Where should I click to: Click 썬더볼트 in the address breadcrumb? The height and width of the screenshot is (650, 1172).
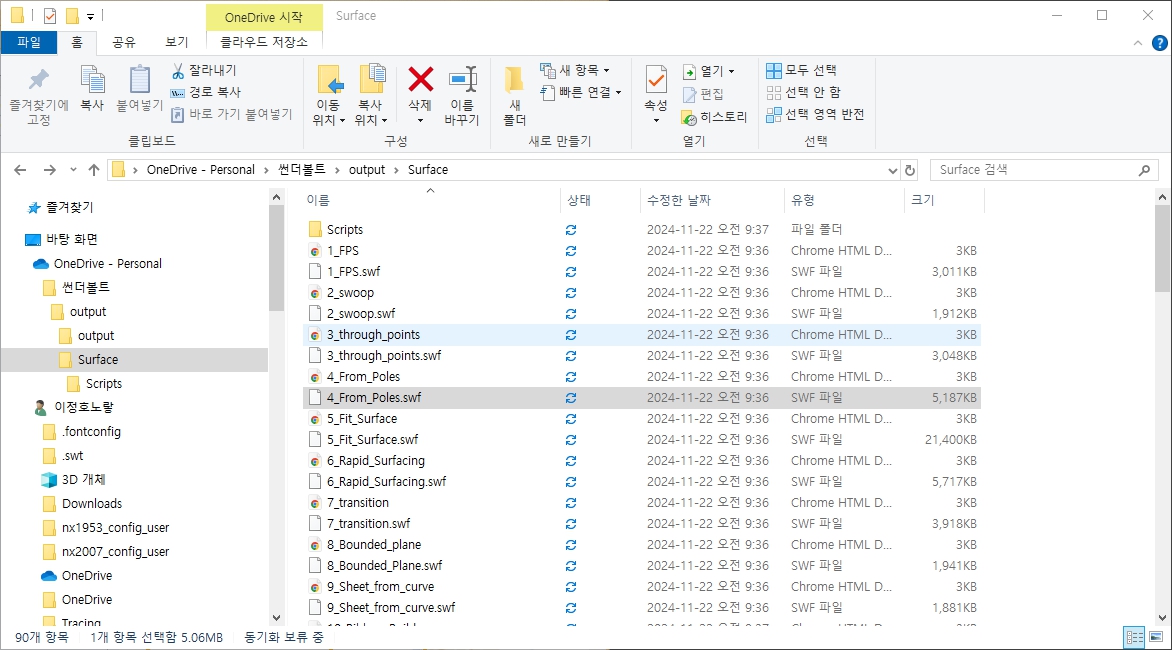[302, 170]
